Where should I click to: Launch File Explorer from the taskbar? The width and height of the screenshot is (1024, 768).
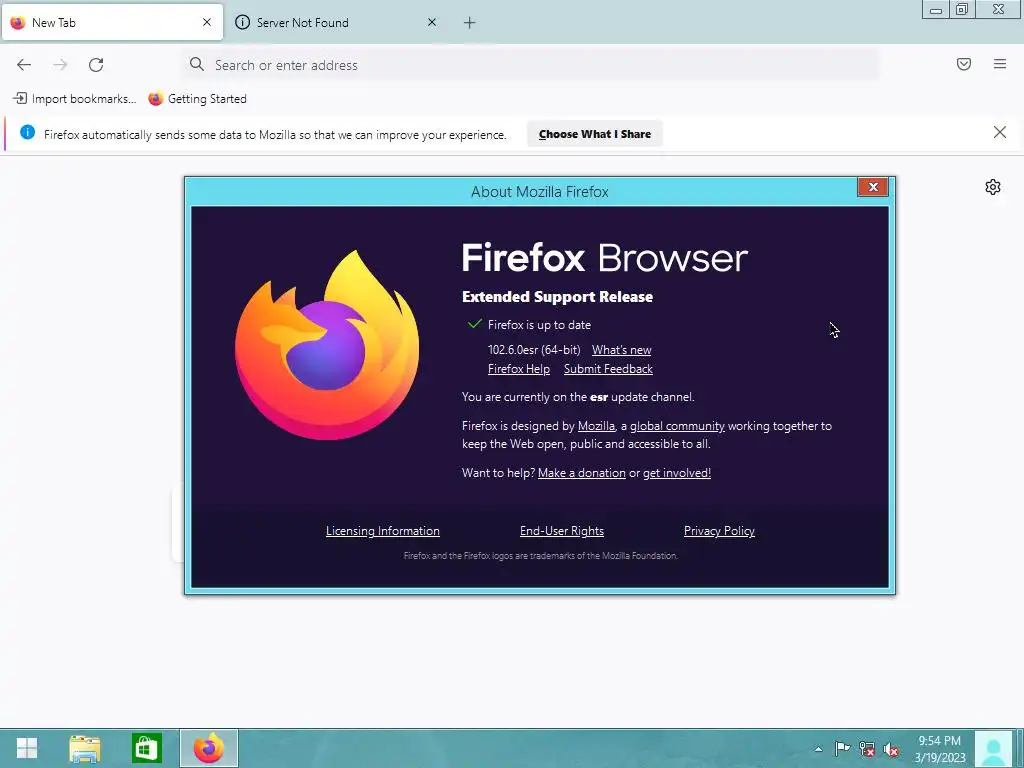click(x=85, y=748)
